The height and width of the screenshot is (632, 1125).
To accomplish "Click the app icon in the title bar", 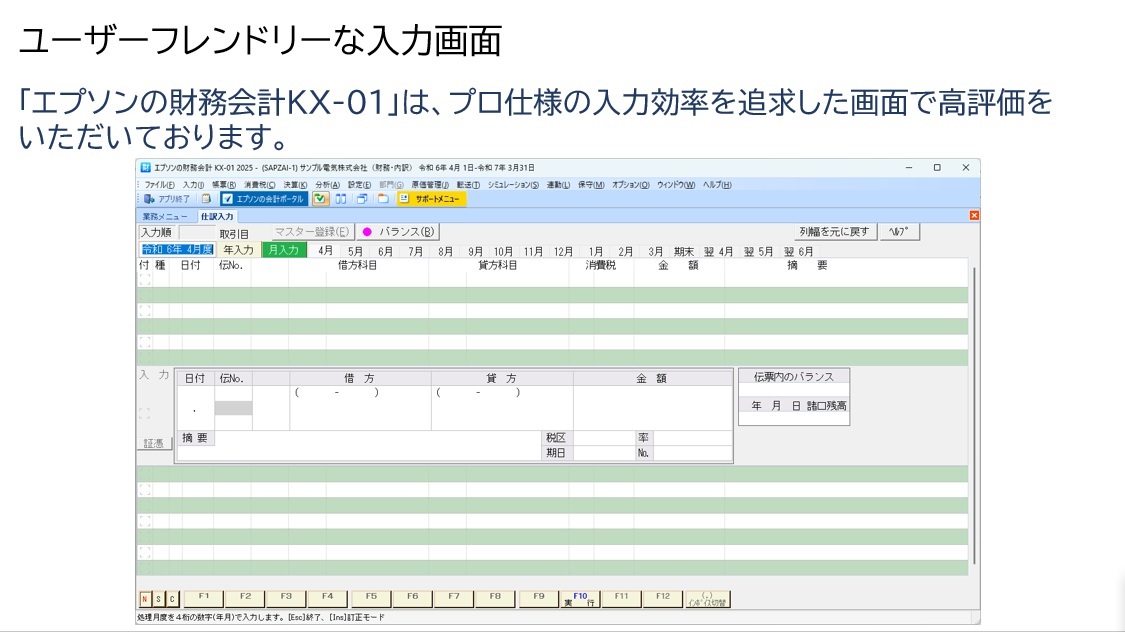I will pyautogui.click(x=145, y=168).
